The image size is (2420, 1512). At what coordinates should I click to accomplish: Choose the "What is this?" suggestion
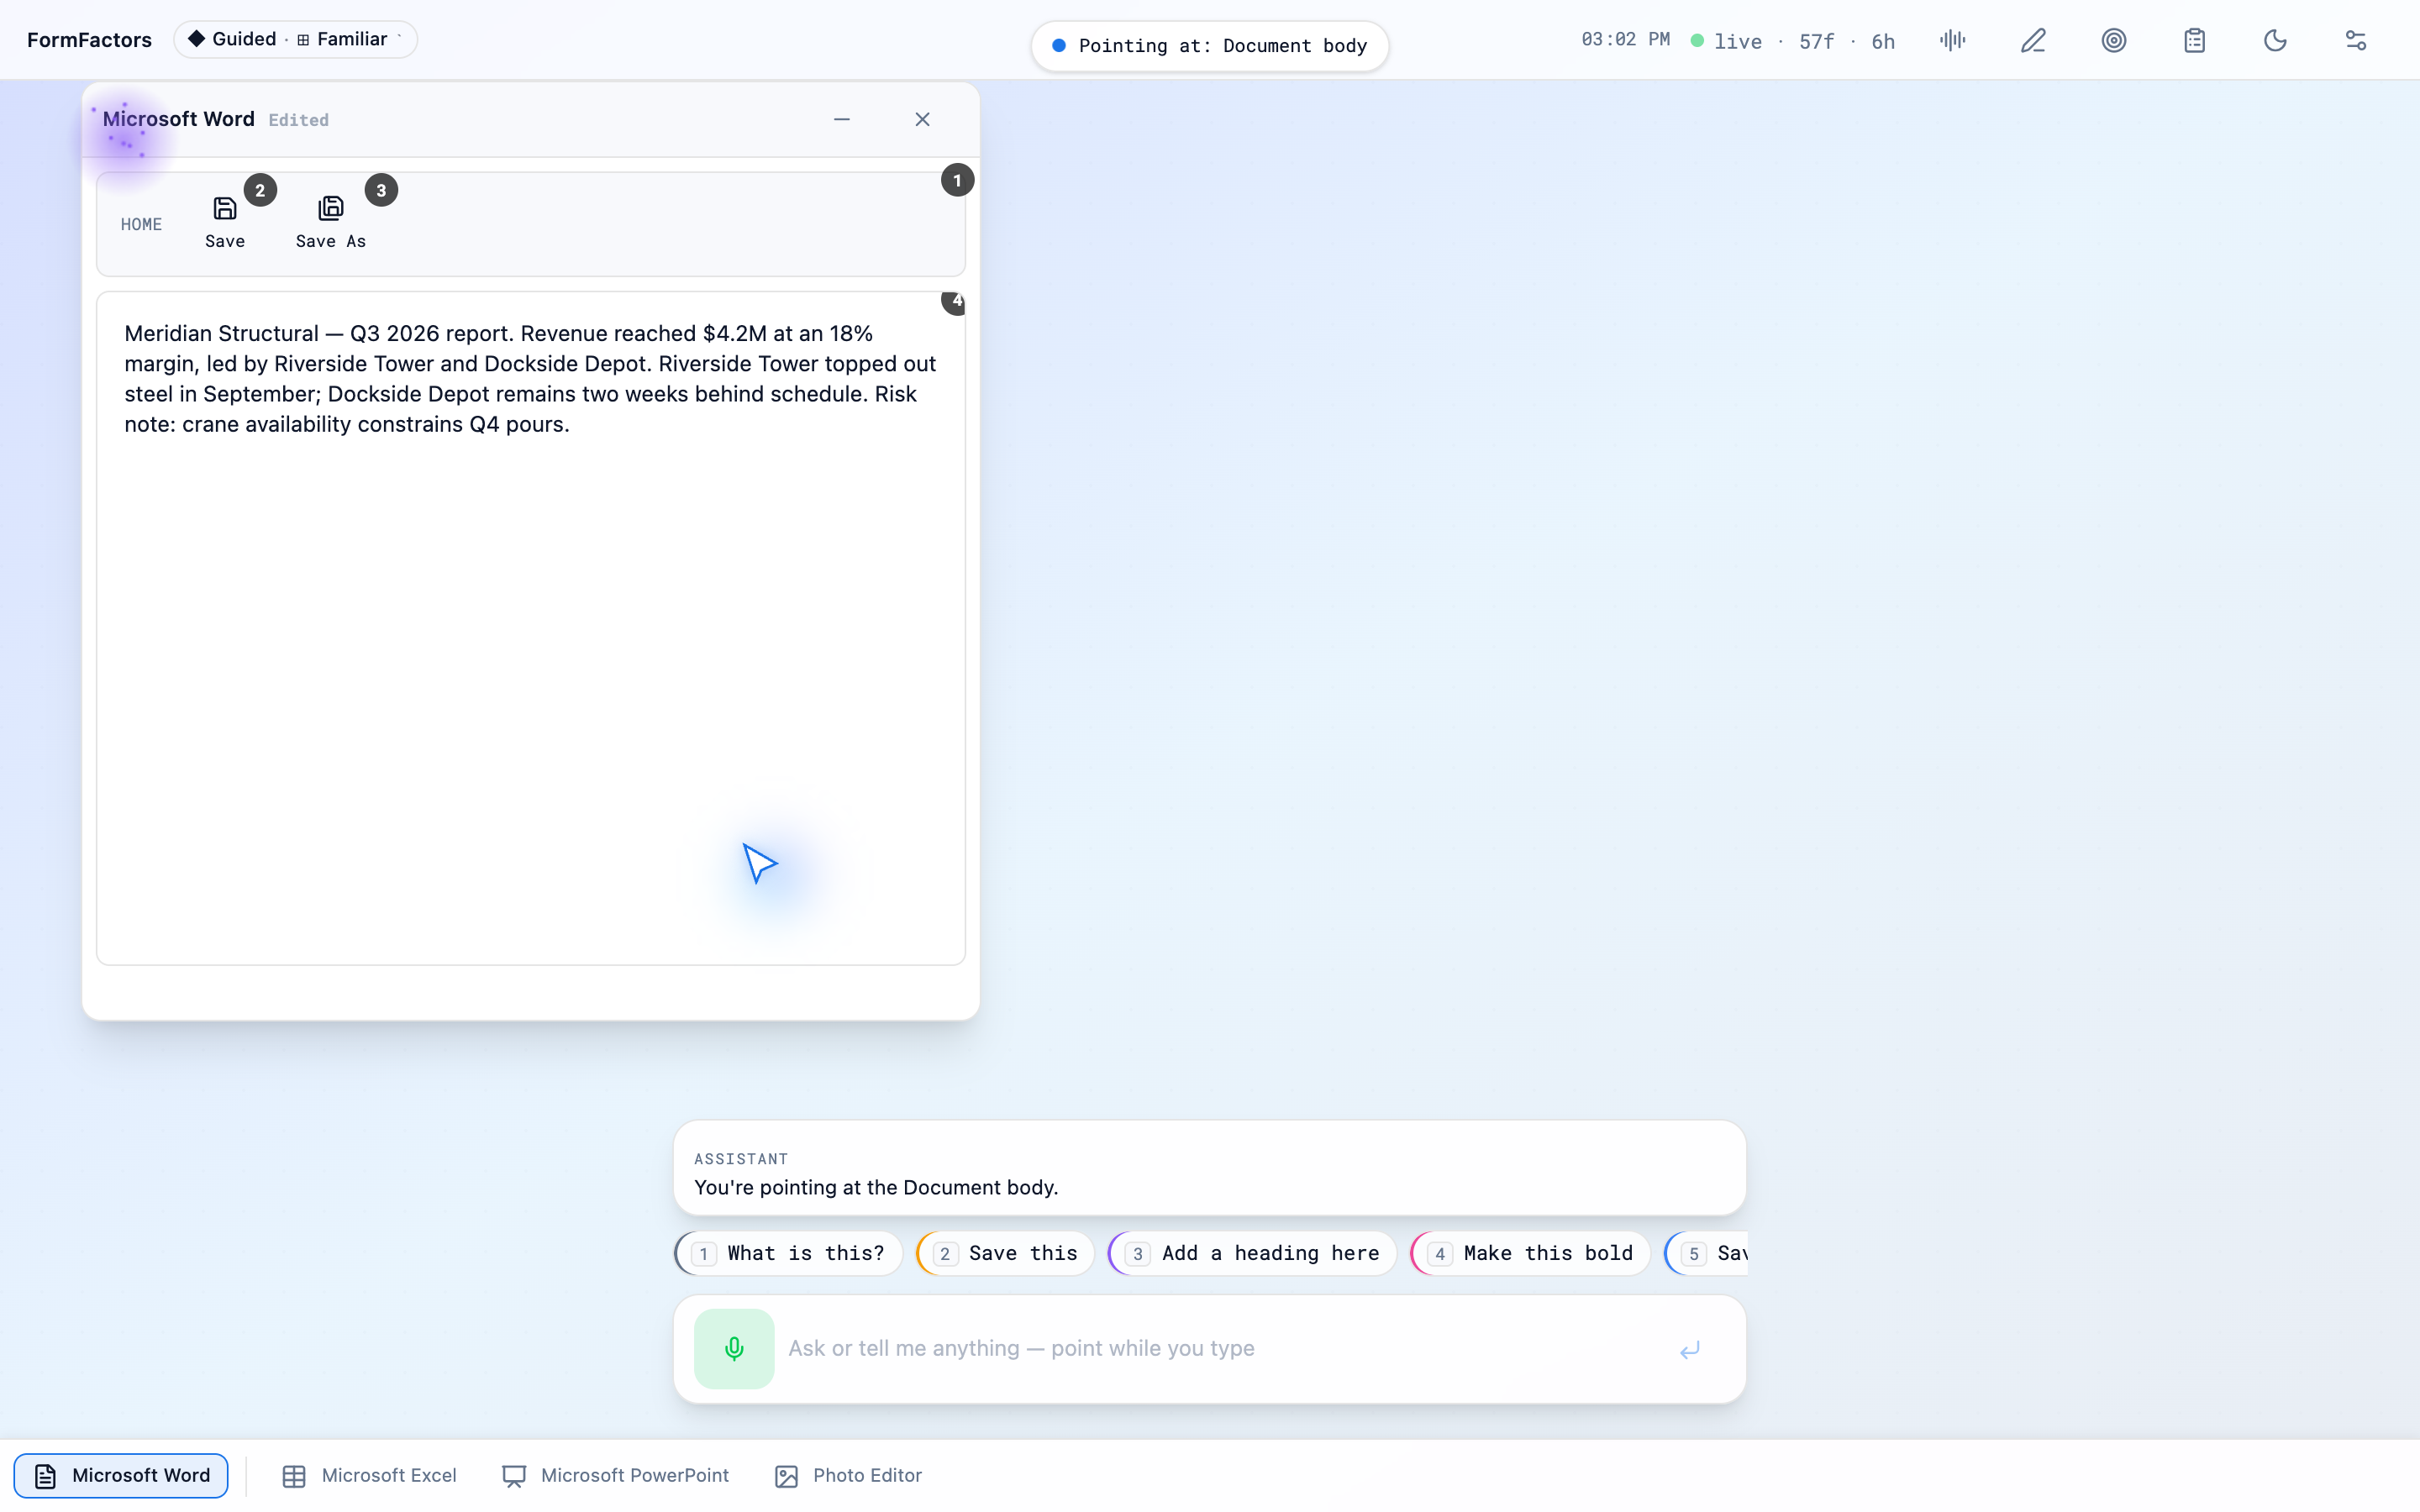[788, 1253]
